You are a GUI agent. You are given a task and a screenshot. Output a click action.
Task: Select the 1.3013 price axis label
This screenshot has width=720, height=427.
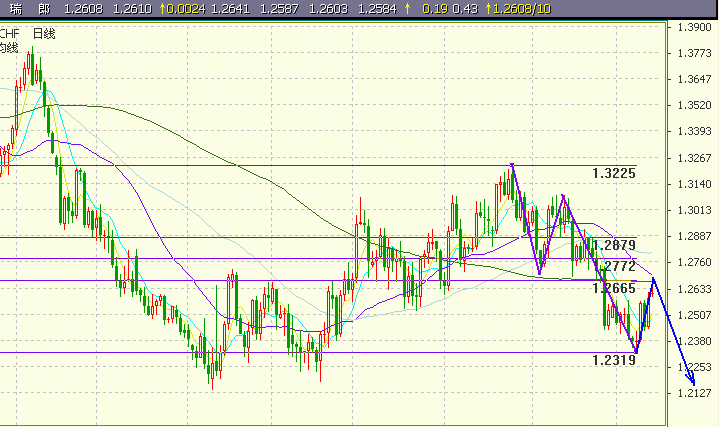(x=694, y=210)
